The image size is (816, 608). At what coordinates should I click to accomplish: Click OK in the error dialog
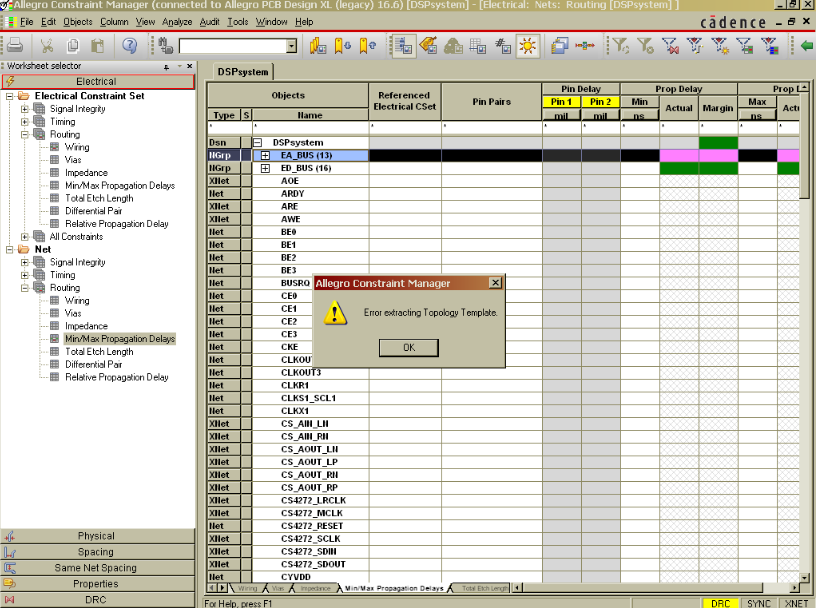408,347
